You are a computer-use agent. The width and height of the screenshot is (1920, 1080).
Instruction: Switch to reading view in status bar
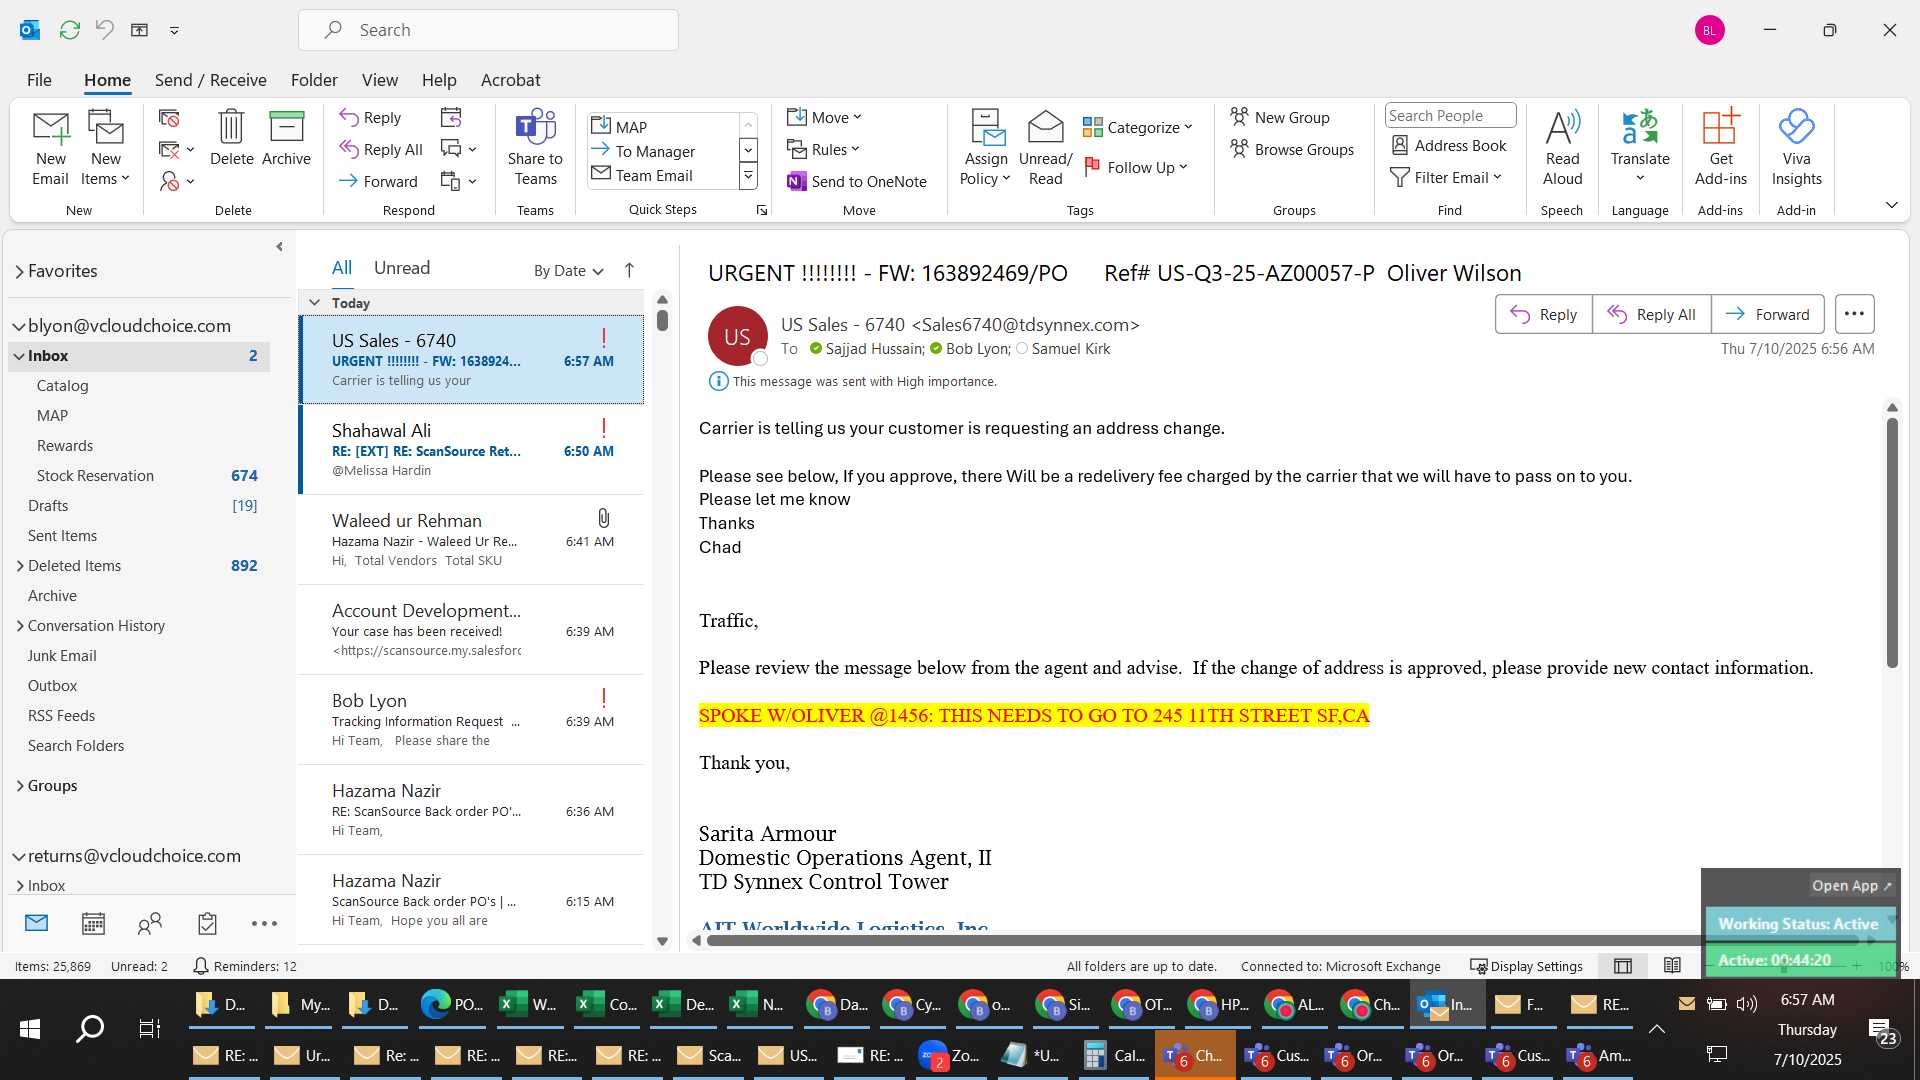(x=1672, y=966)
